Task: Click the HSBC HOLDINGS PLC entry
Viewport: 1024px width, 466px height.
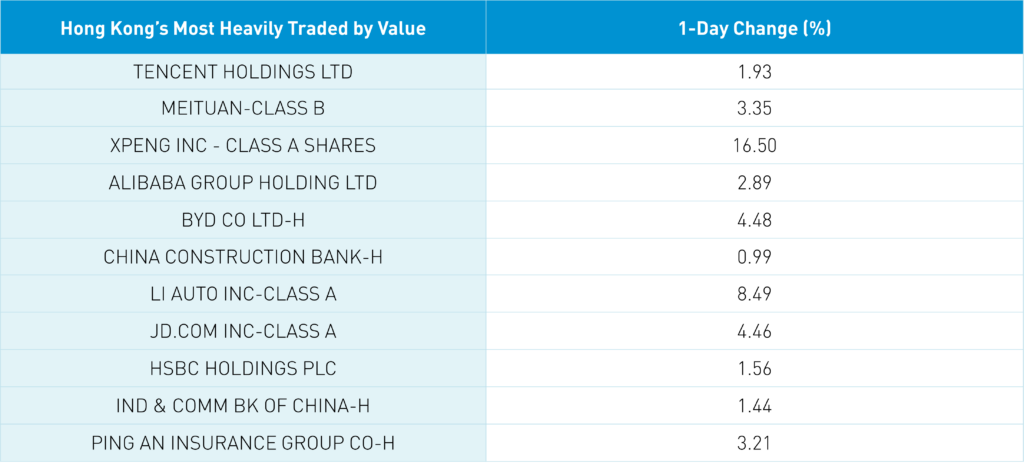Action: [243, 368]
